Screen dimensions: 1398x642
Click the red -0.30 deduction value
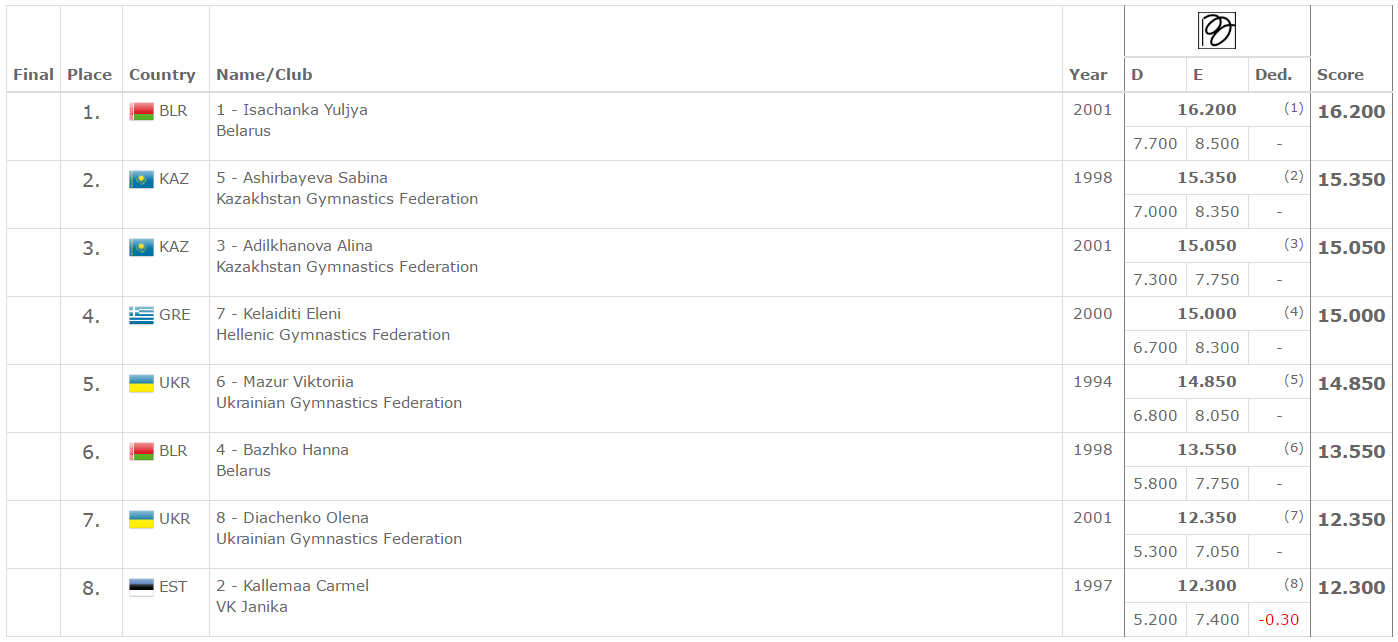(x=1279, y=620)
